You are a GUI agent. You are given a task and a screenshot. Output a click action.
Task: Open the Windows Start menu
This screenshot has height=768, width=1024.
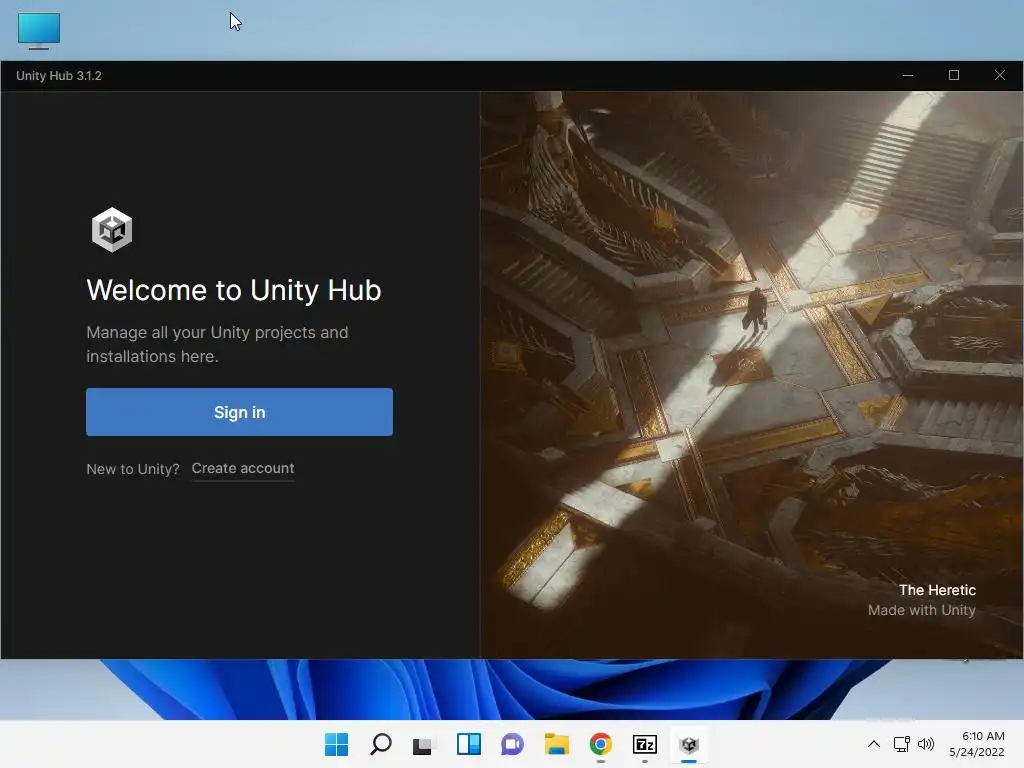click(x=336, y=744)
